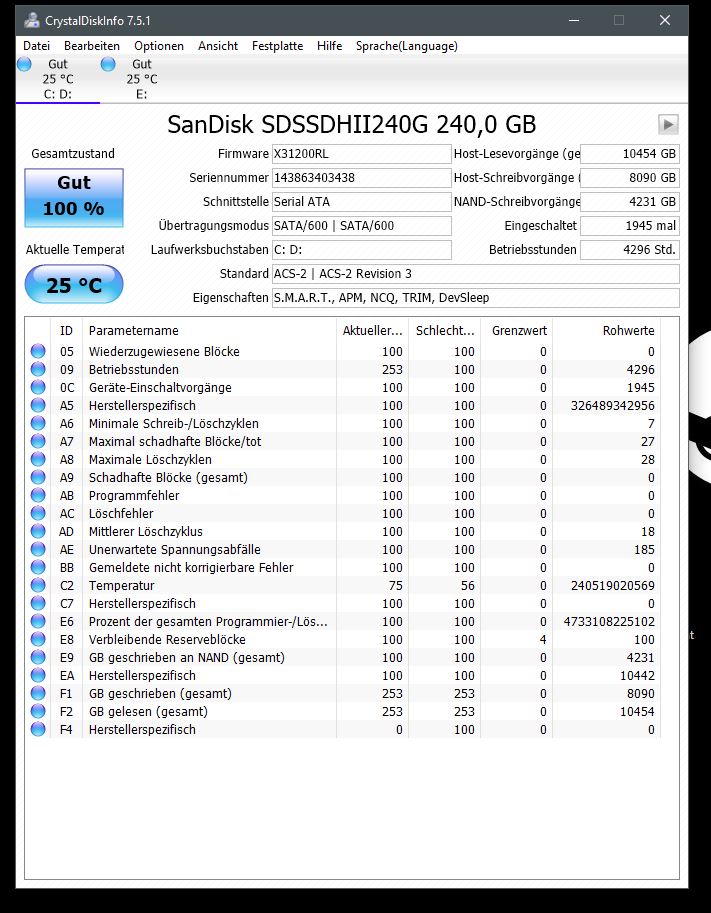This screenshot has width=711, height=913.
Task: Click the CrystalDiskInfo title bar app icon
Action: point(32,20)
